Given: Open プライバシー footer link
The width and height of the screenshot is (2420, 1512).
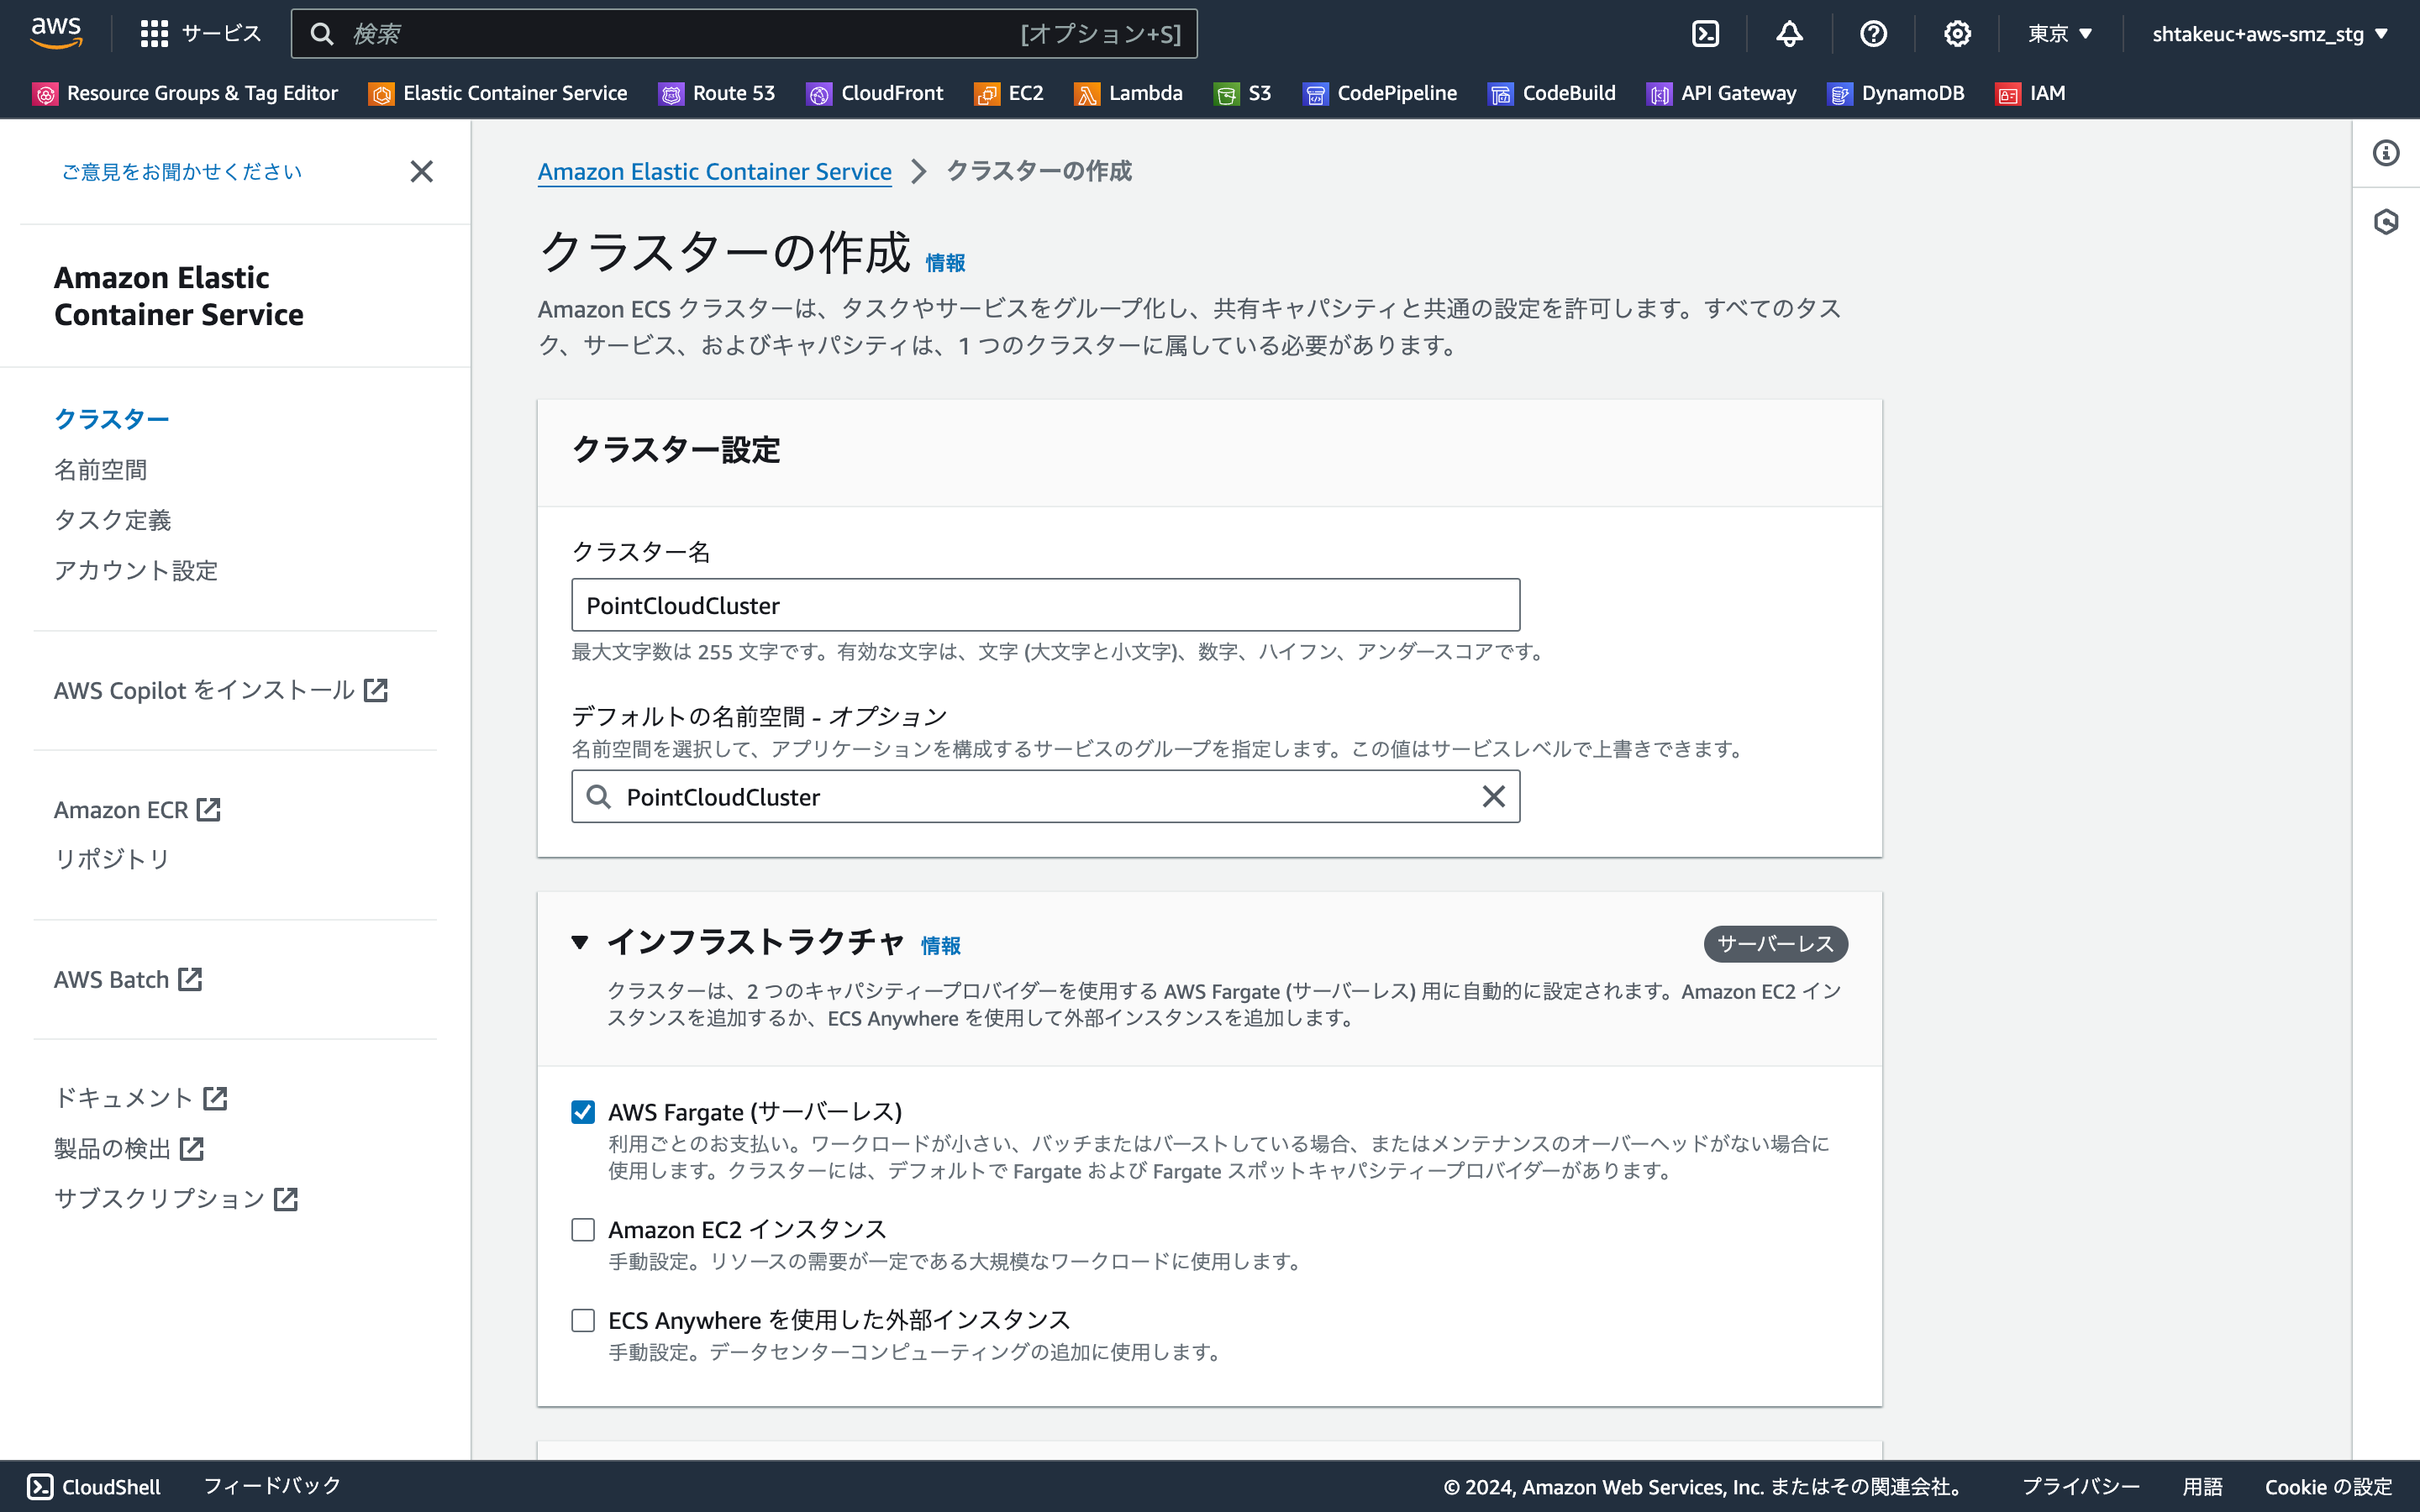Looking at the screenshot, I should [x=2080, y=1486].
